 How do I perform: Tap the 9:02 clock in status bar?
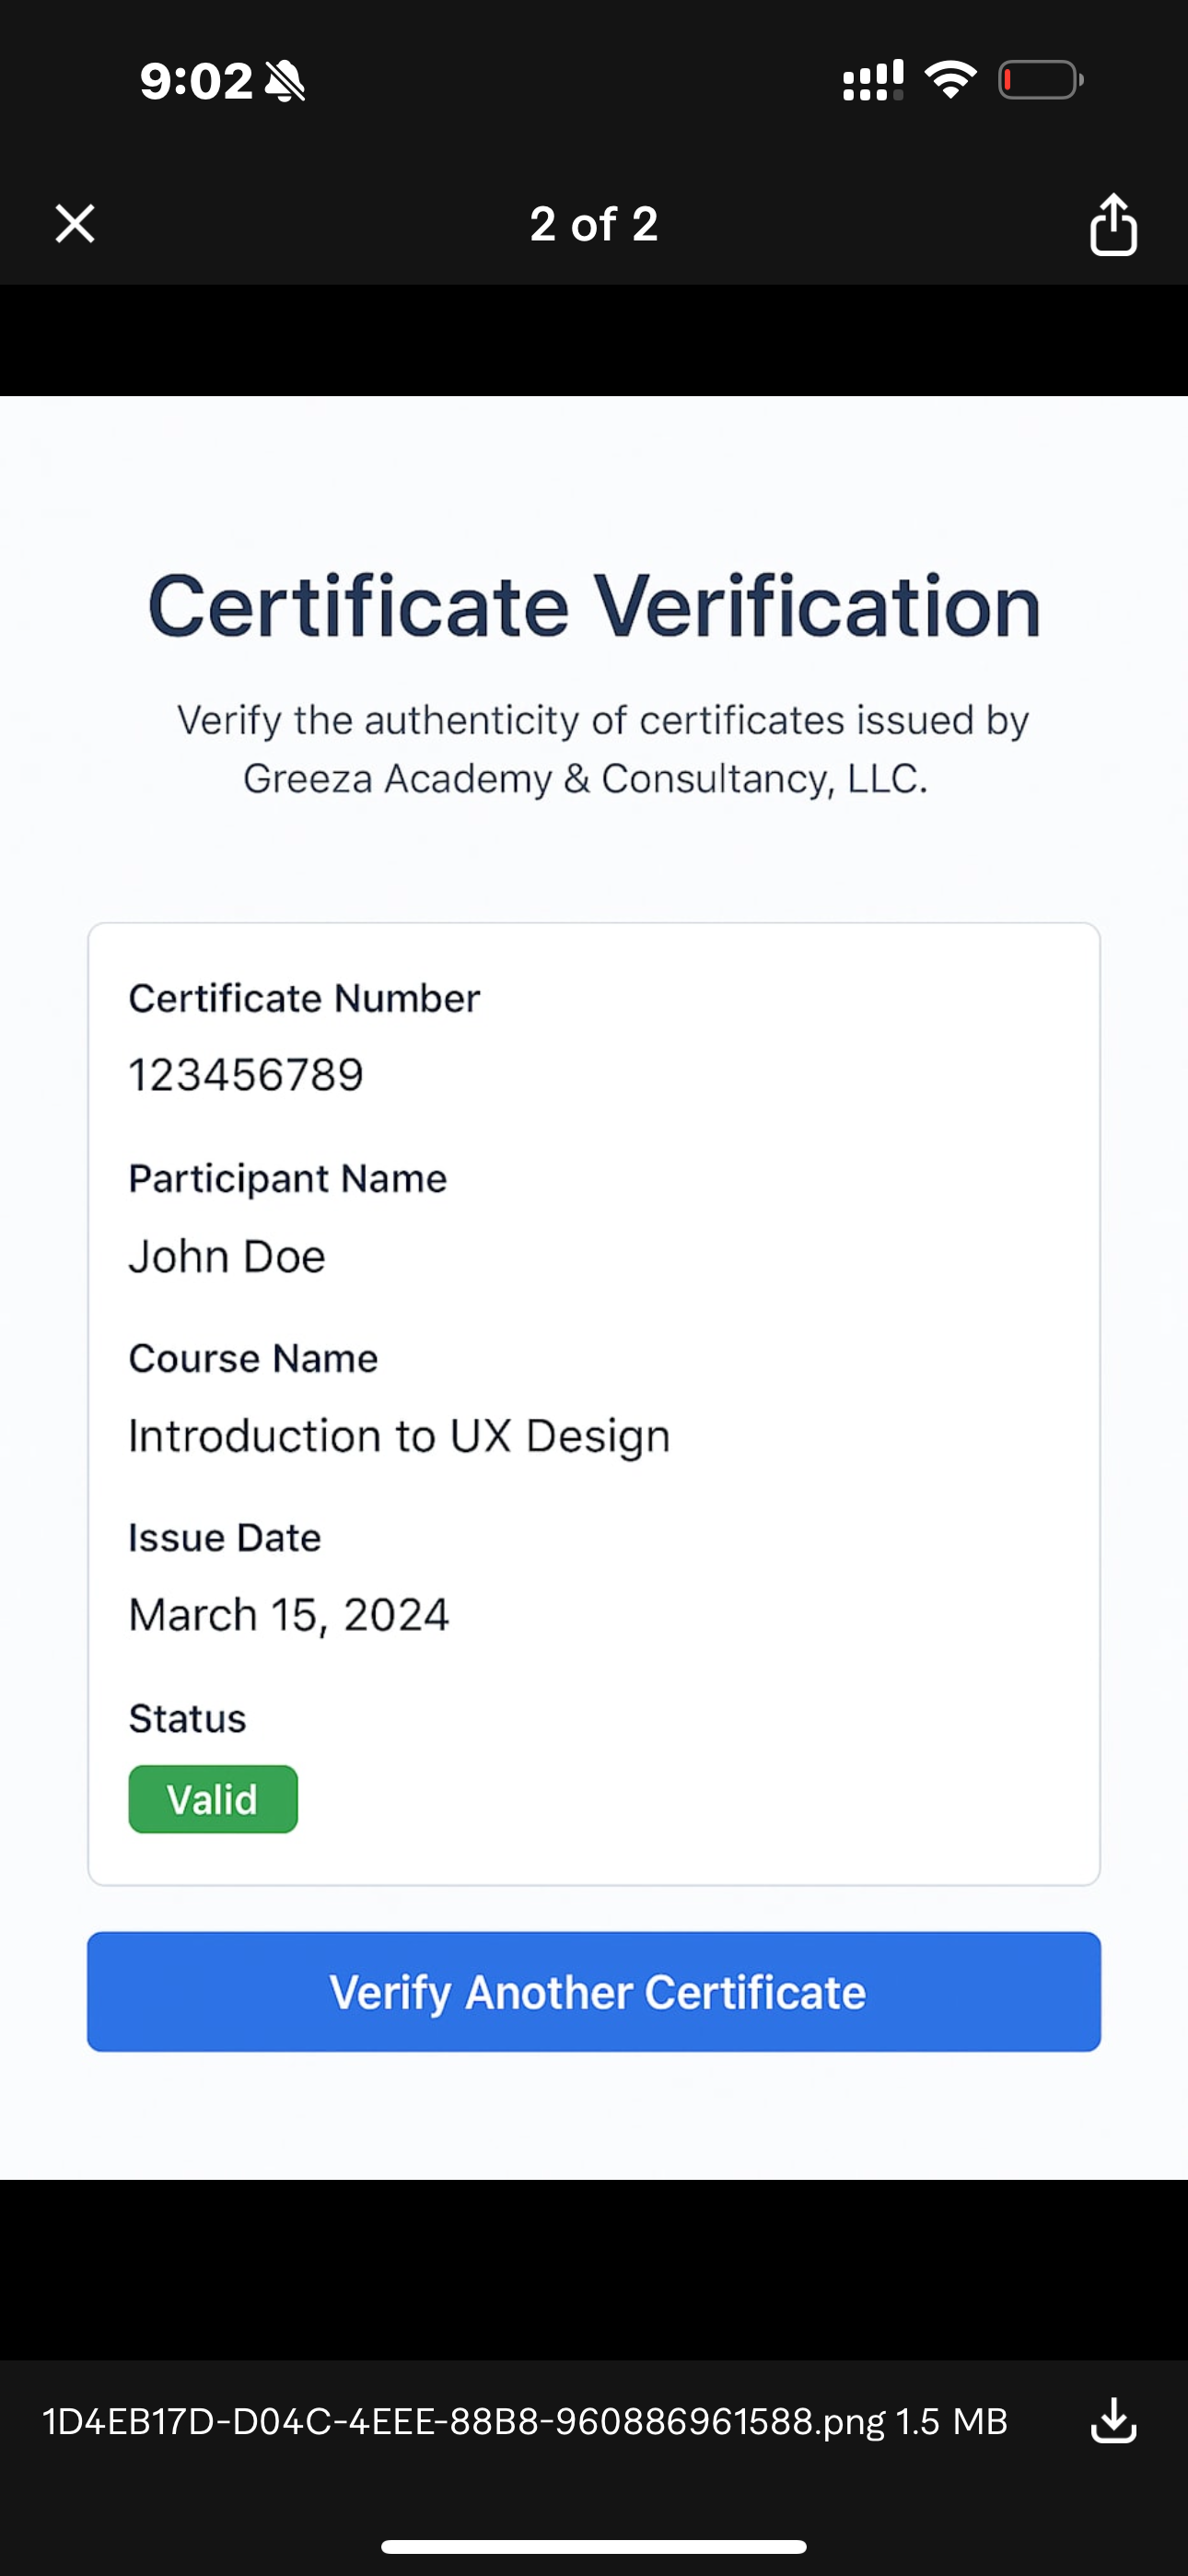click(196, 81)
